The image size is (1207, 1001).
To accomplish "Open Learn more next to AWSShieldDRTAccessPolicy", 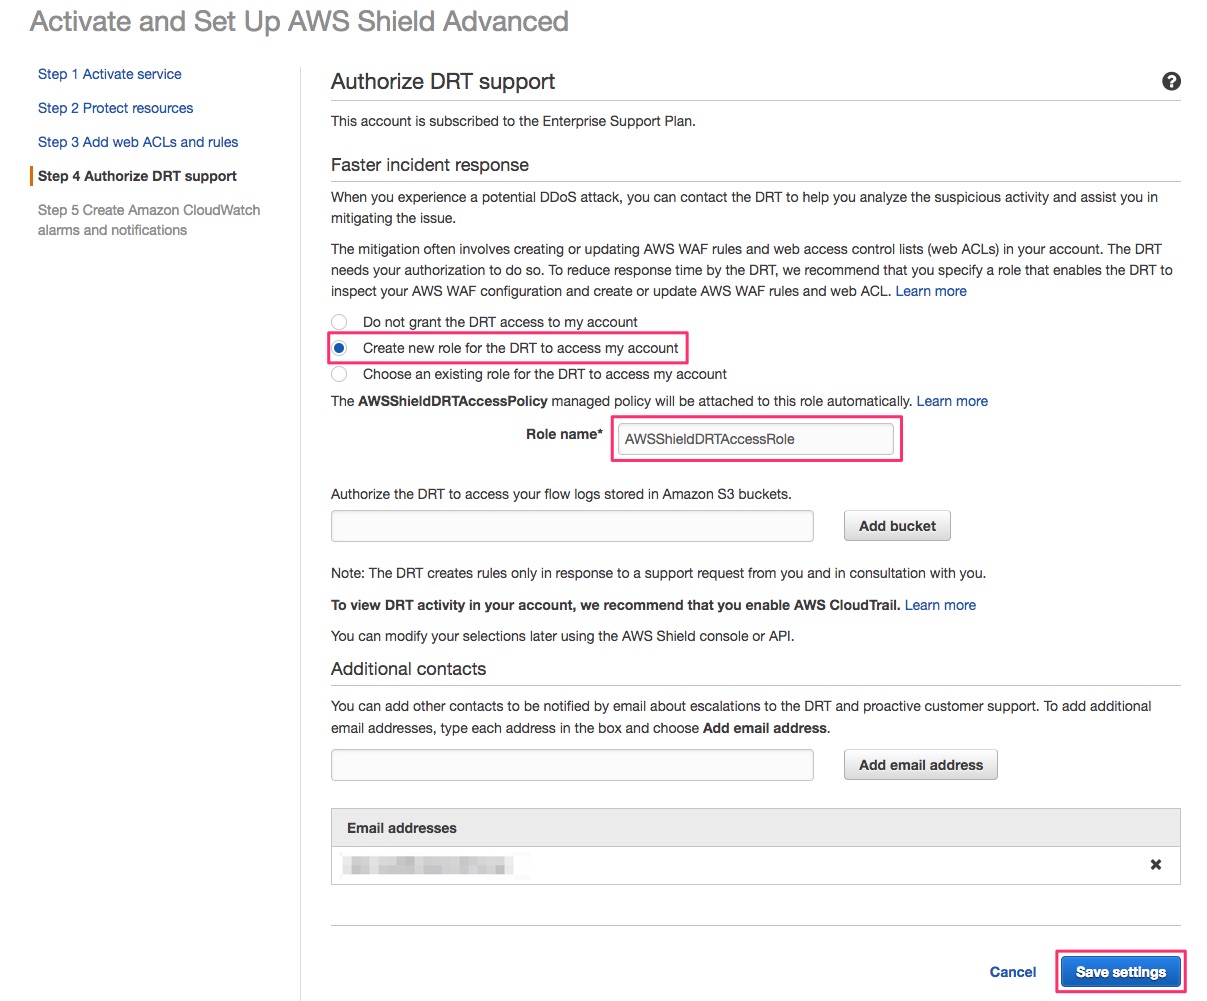I will pyautogui.click(x=951, y=400).
